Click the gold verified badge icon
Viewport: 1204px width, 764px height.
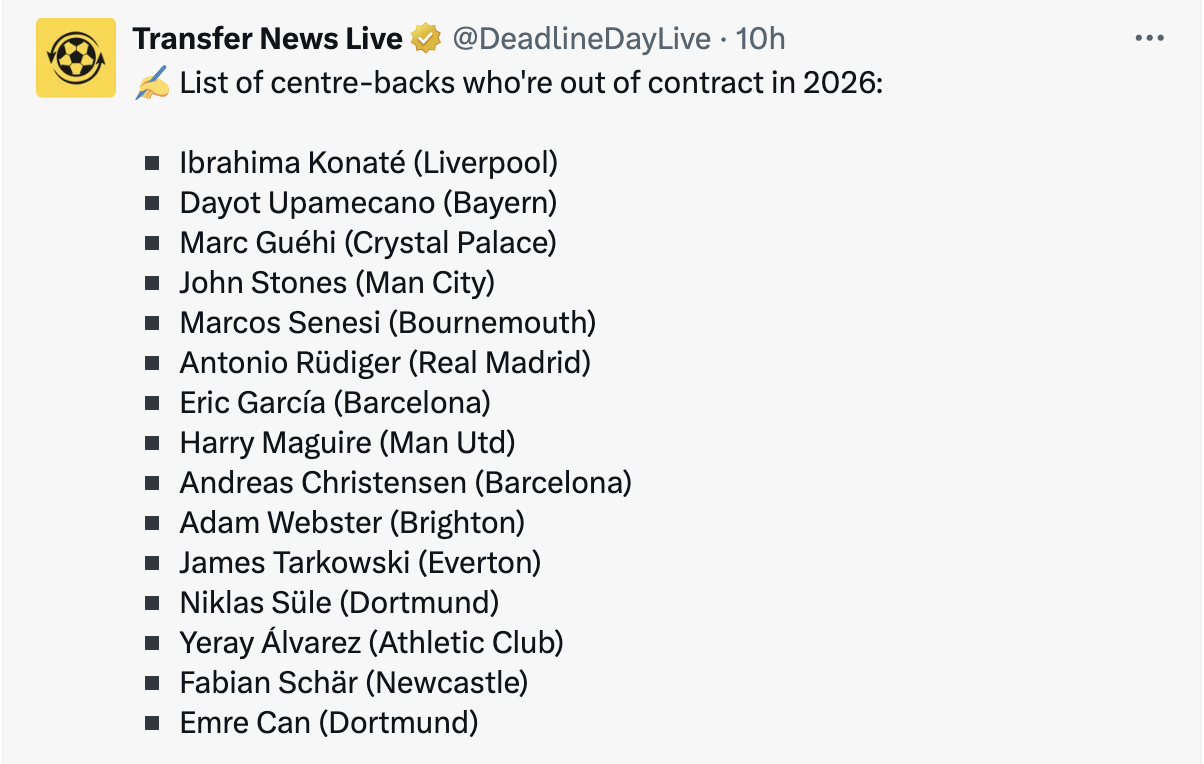[x=426, y=39]
